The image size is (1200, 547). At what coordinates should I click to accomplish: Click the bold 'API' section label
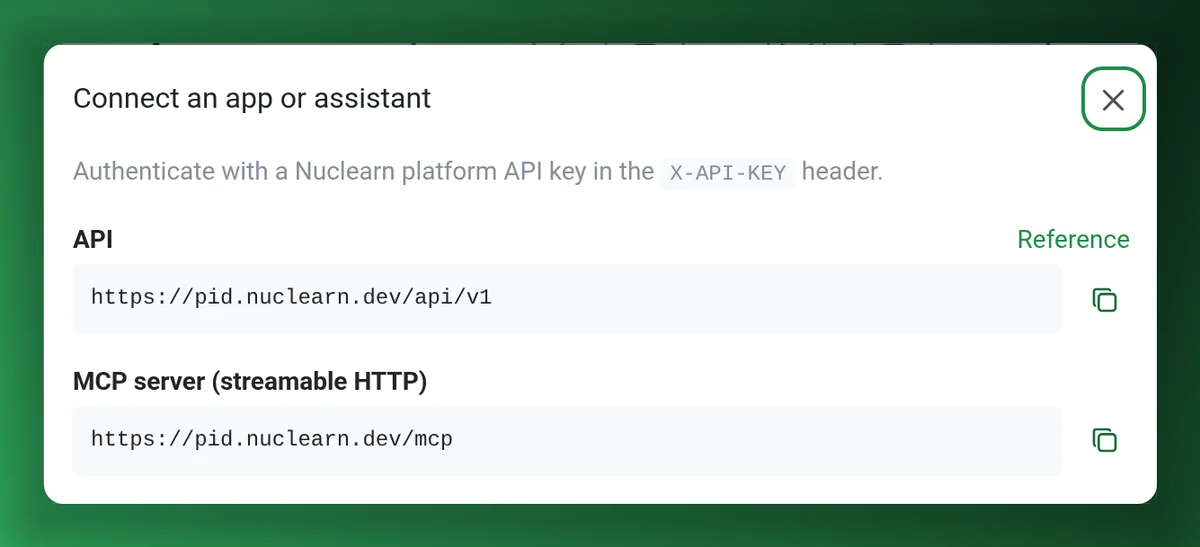coord(93,240)
